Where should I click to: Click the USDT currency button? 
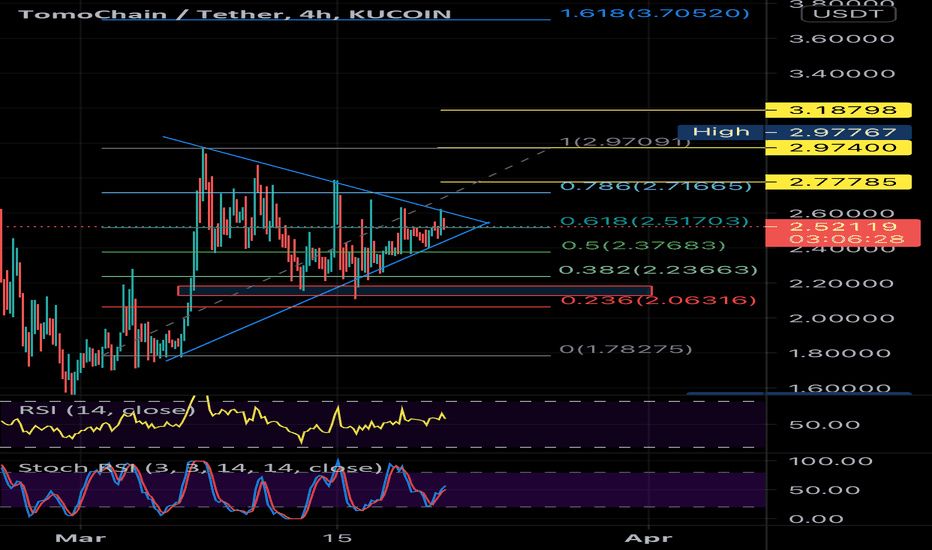point(848,14)
